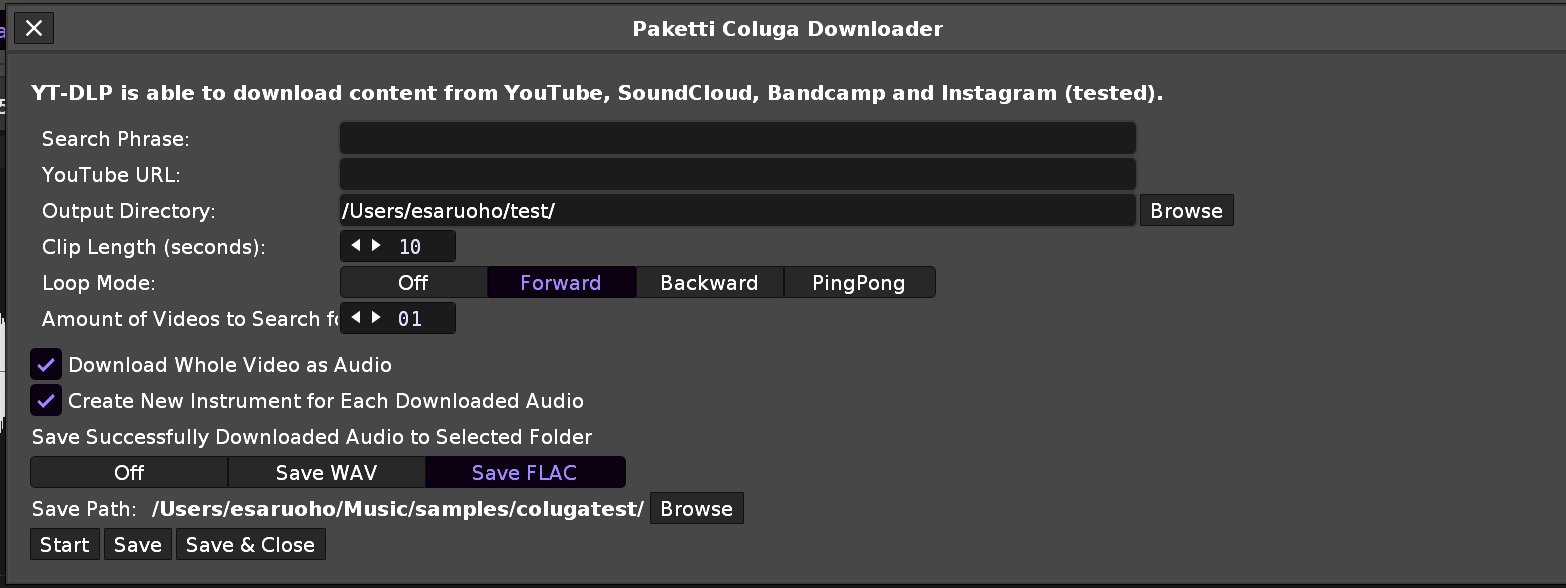Viewport: 1566px width, 588px height.
Task: Select Forward loop mode
Action: 561,283
